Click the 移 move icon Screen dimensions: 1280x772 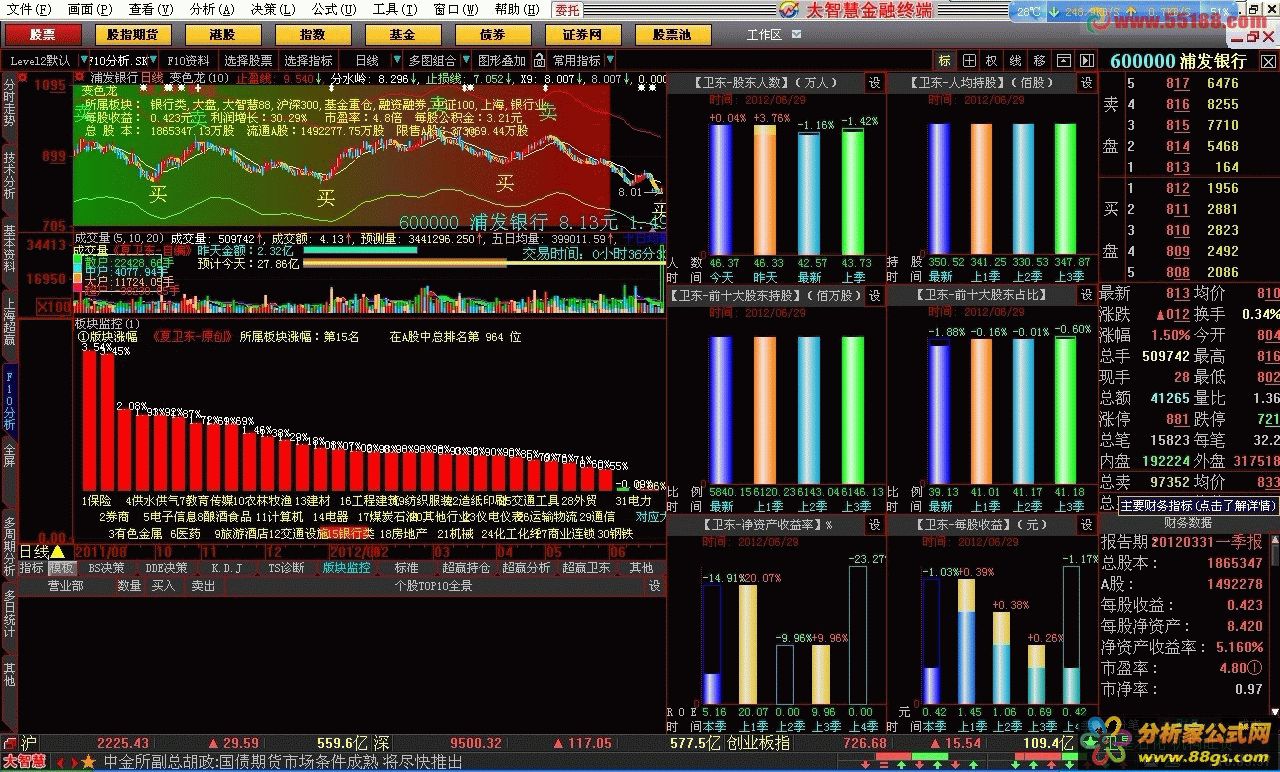[x=1040, y=61]
